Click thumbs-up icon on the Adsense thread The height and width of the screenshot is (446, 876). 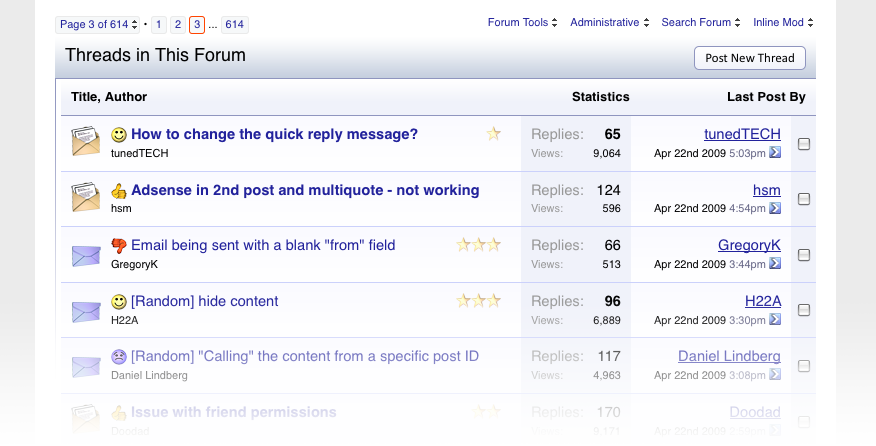(x=119, y=190)
